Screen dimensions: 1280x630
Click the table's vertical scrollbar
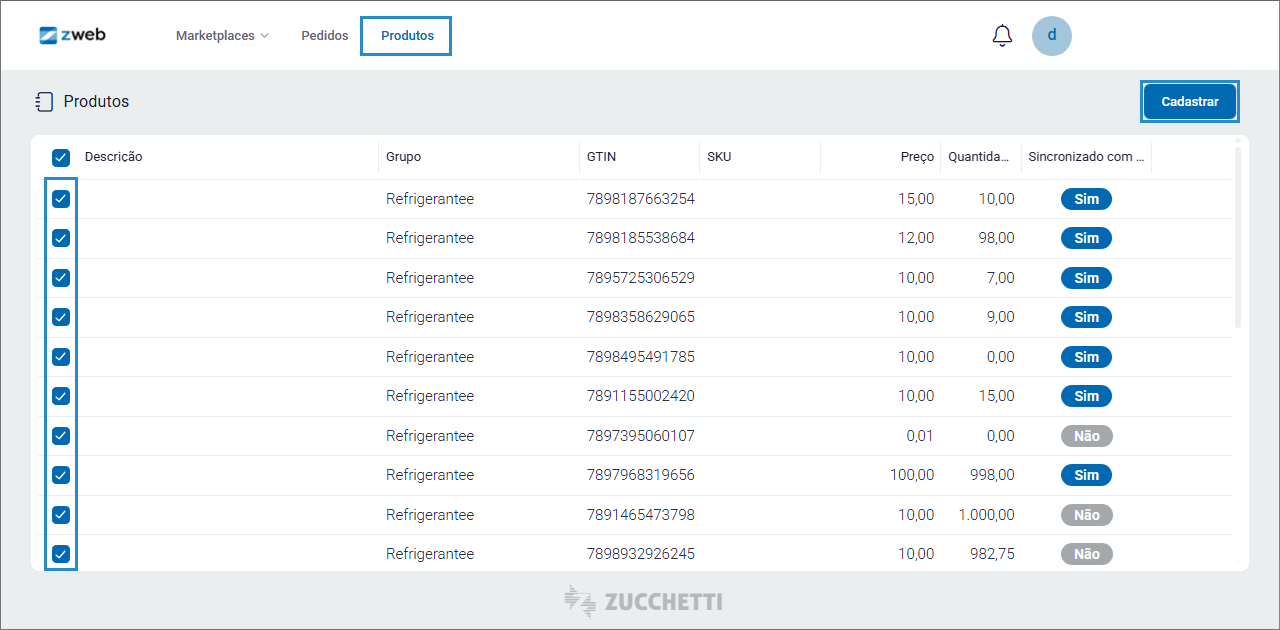click(x=1238, y=240)
